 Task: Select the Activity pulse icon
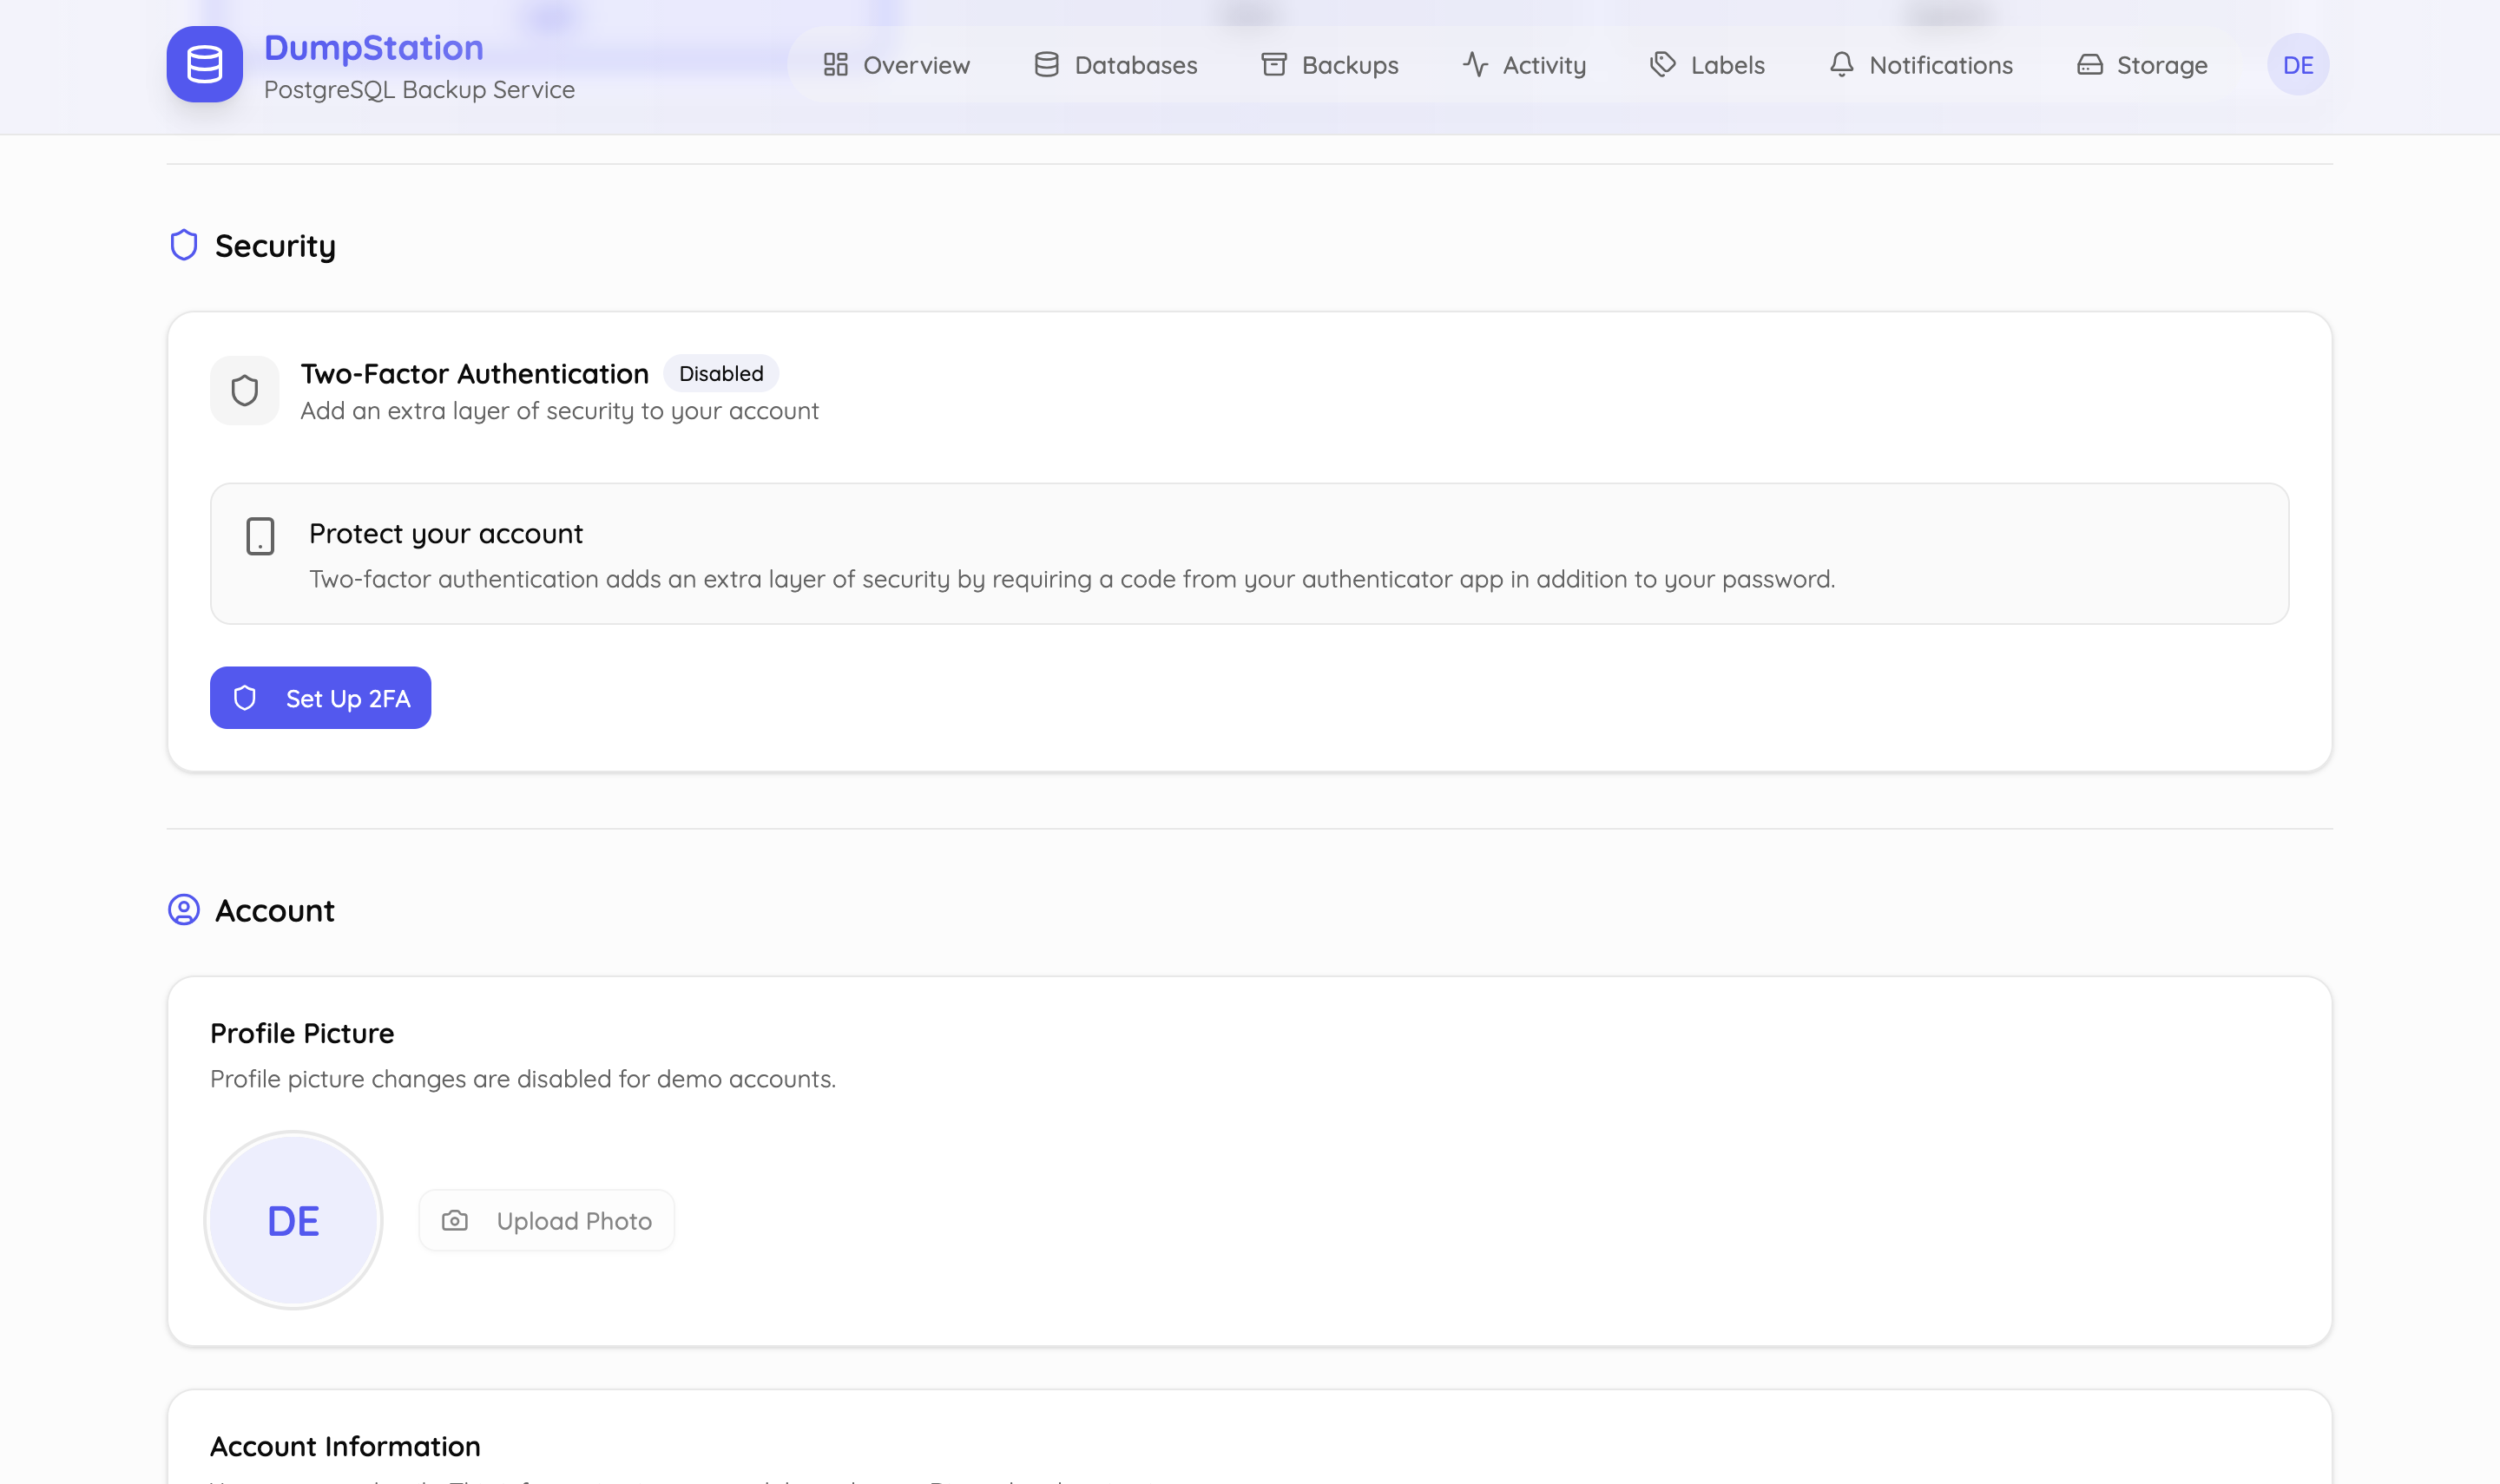point(1474,64)
